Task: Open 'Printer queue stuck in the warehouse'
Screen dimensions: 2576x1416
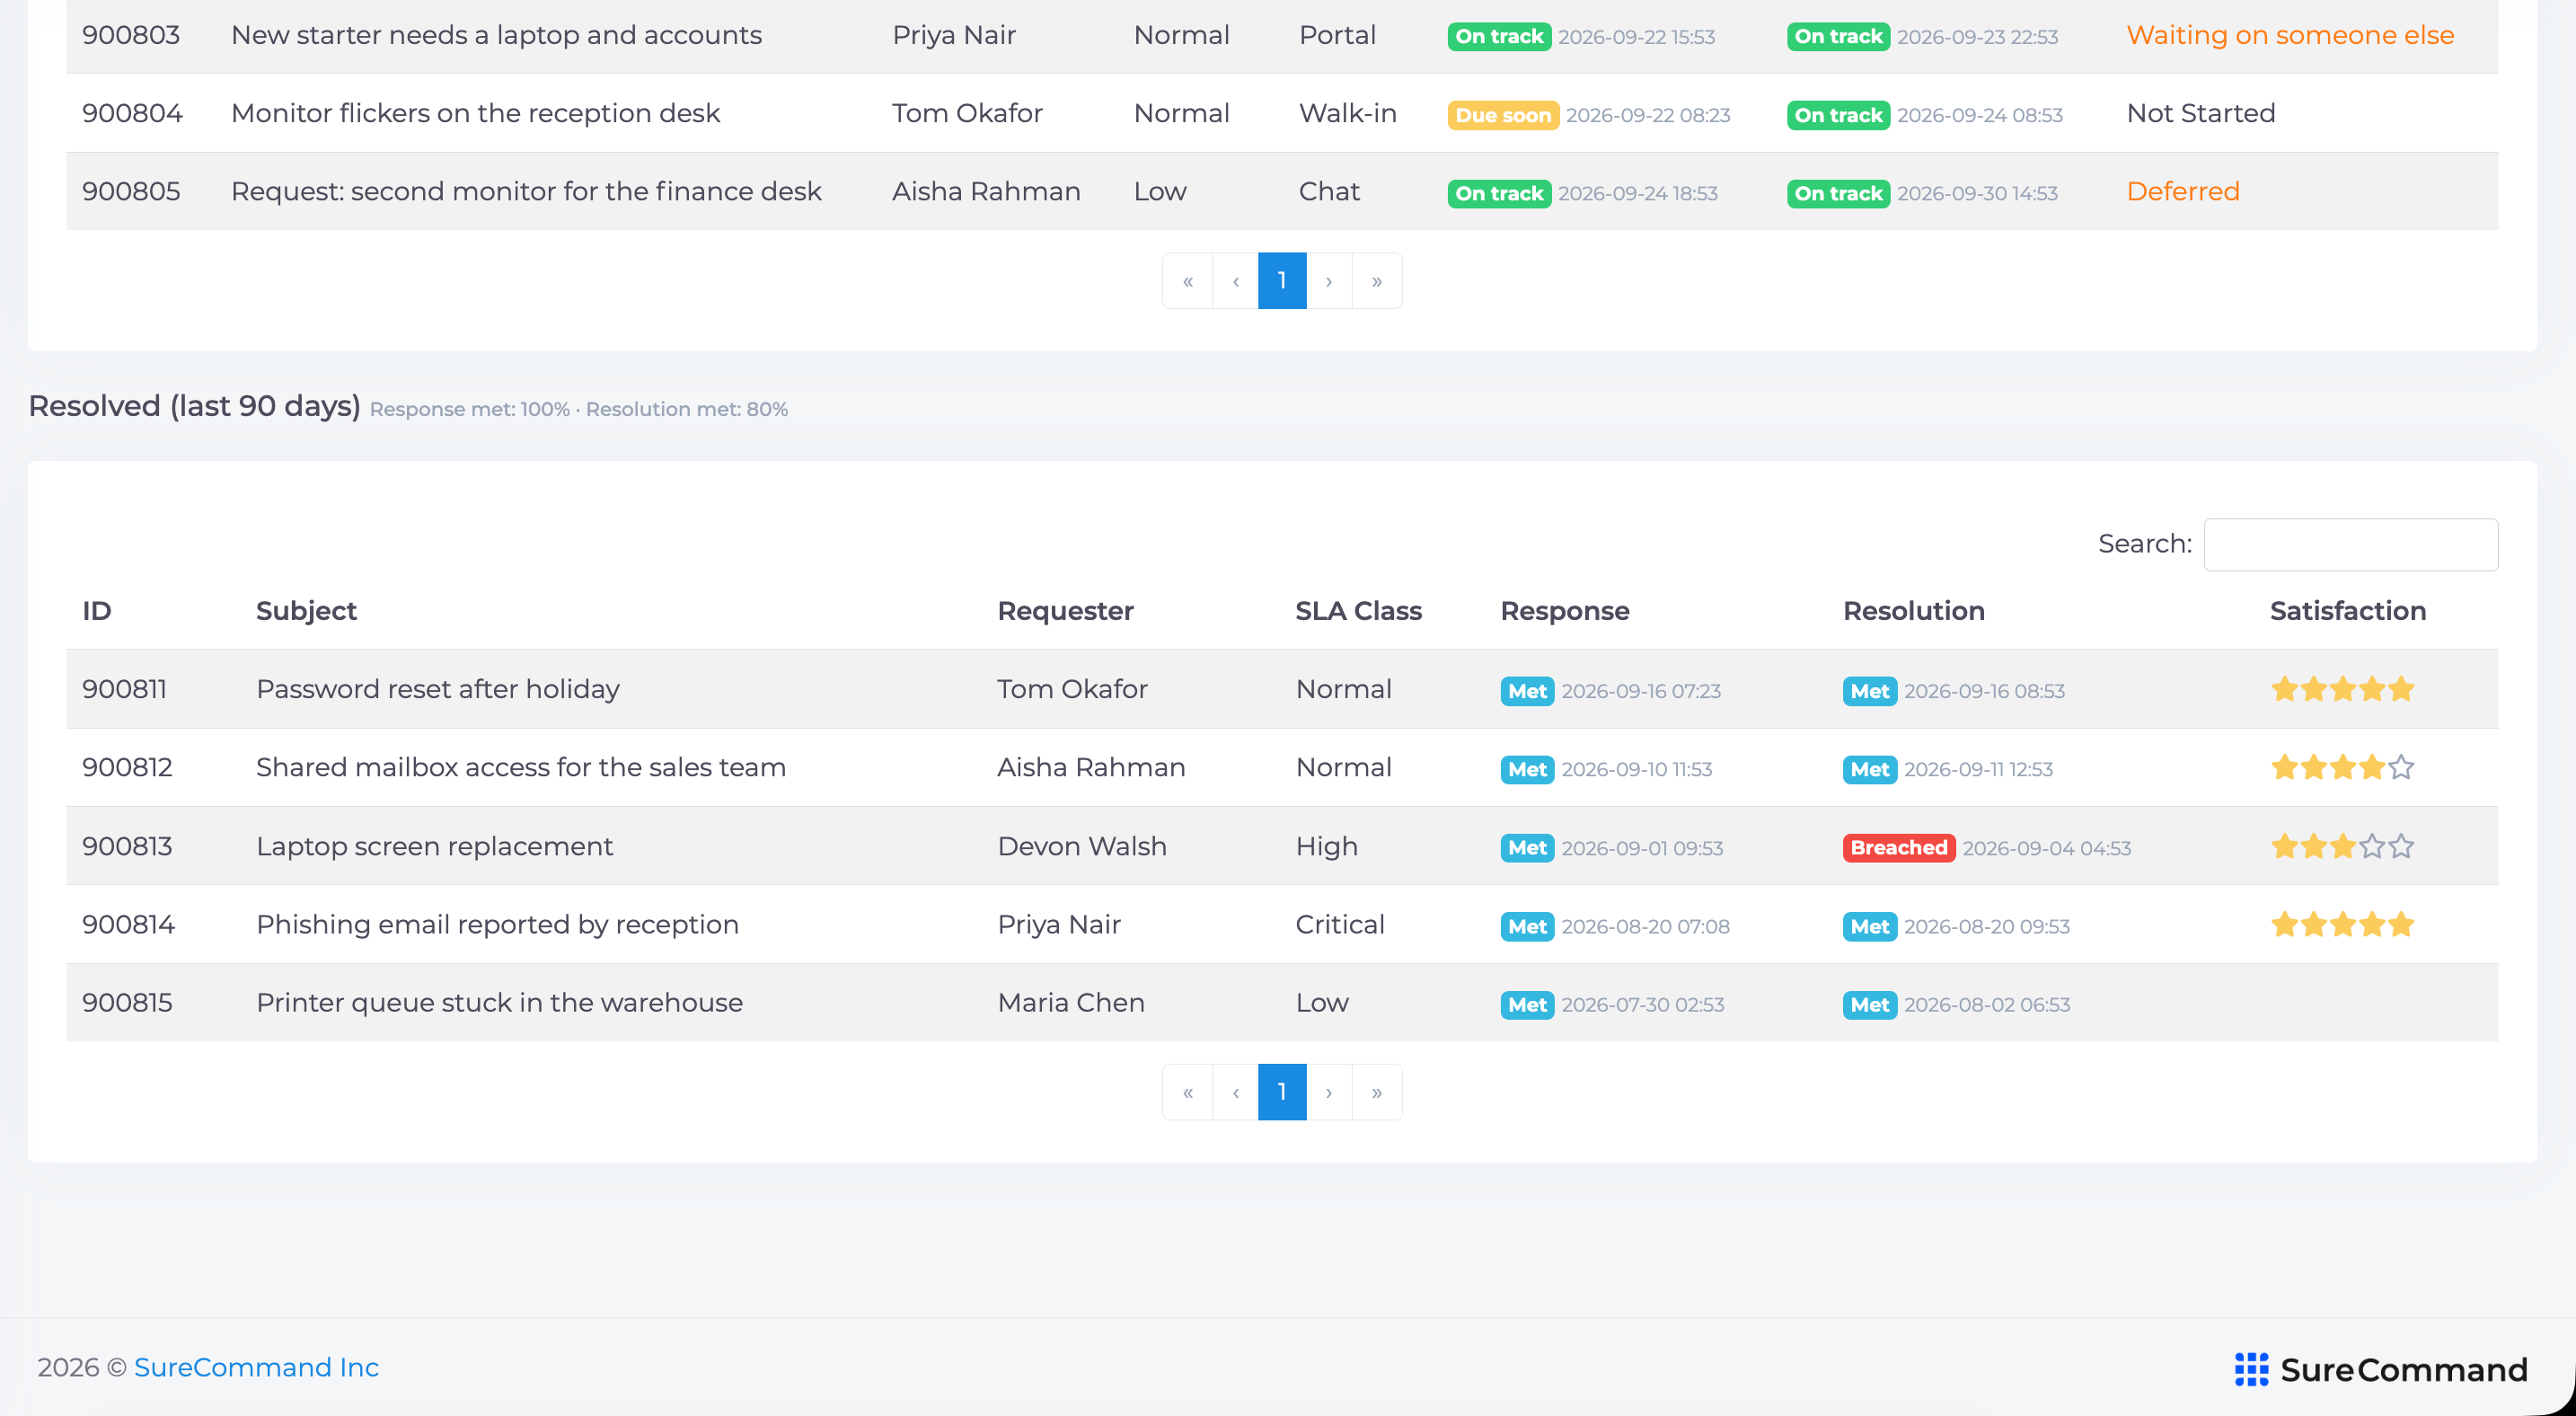Action: (x=499, y=1002)
